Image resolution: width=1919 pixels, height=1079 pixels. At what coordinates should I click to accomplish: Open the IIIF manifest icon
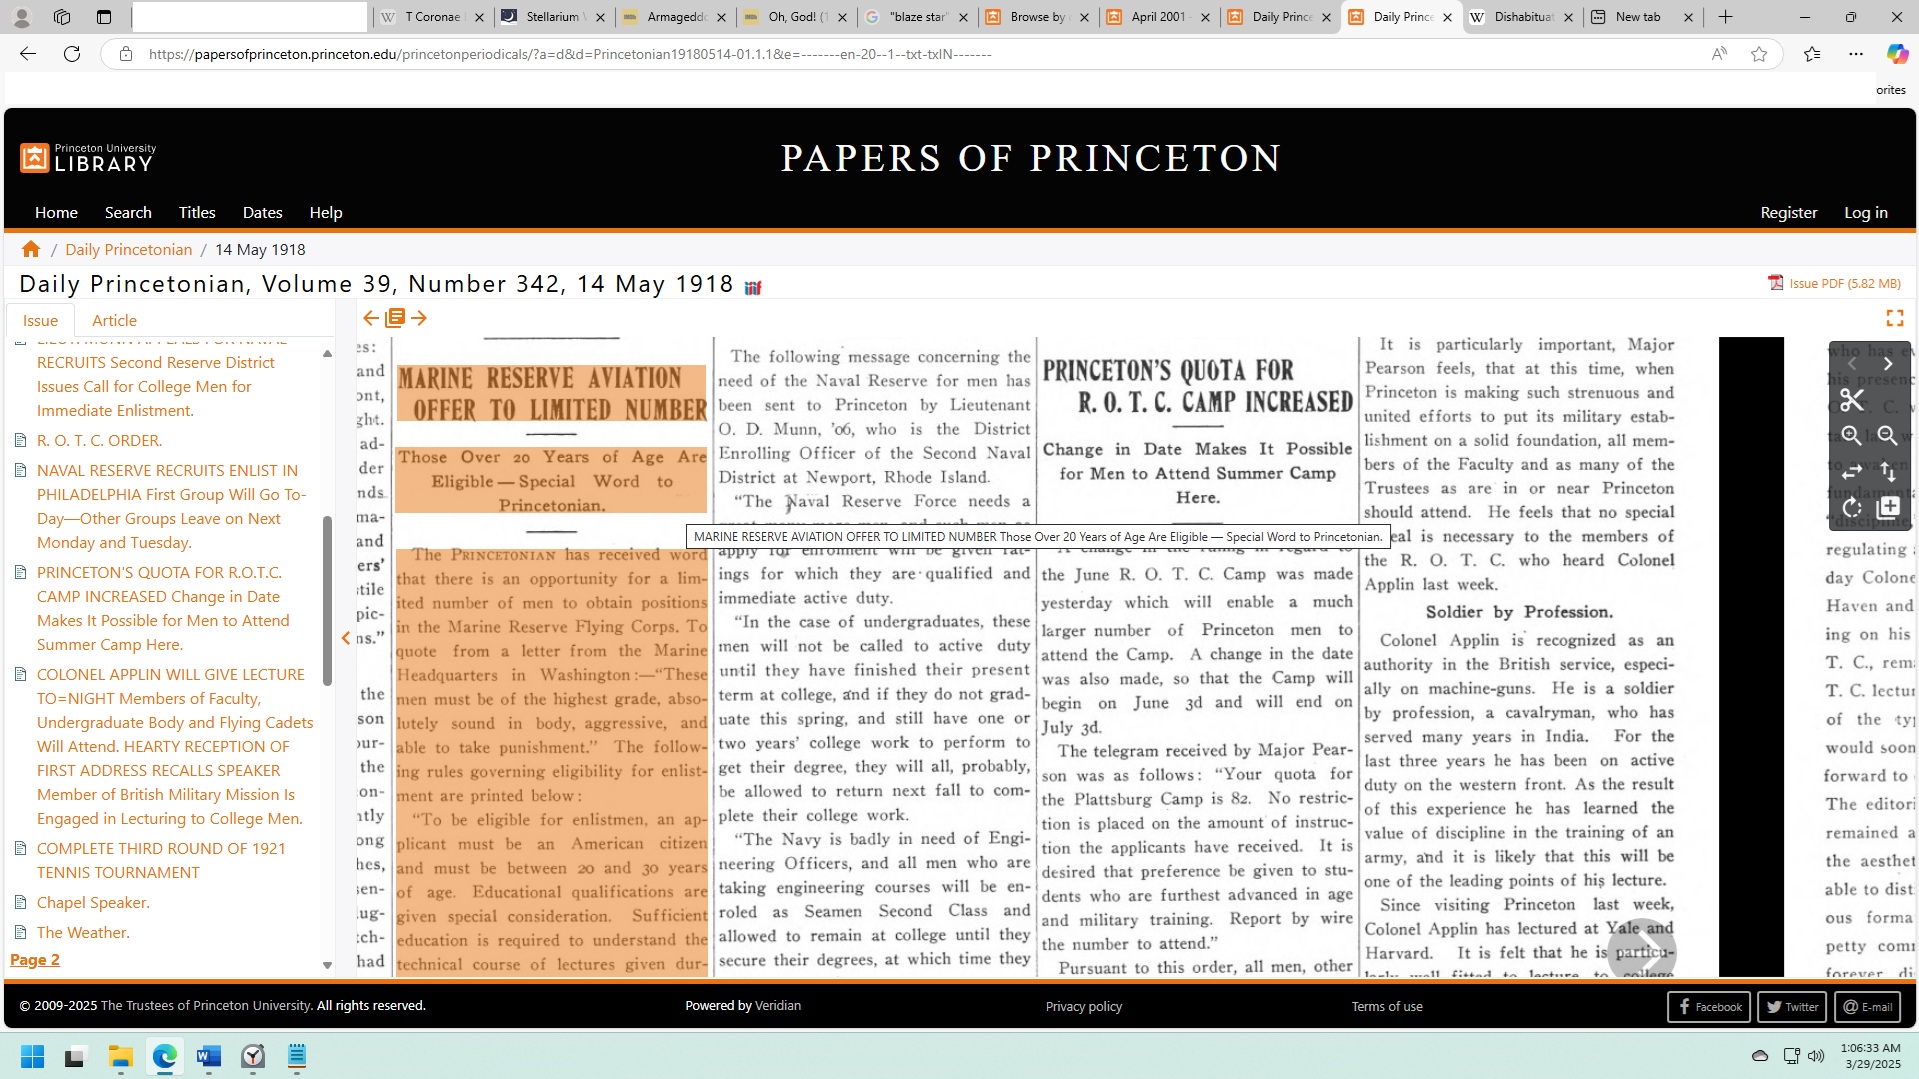[753, 288]
